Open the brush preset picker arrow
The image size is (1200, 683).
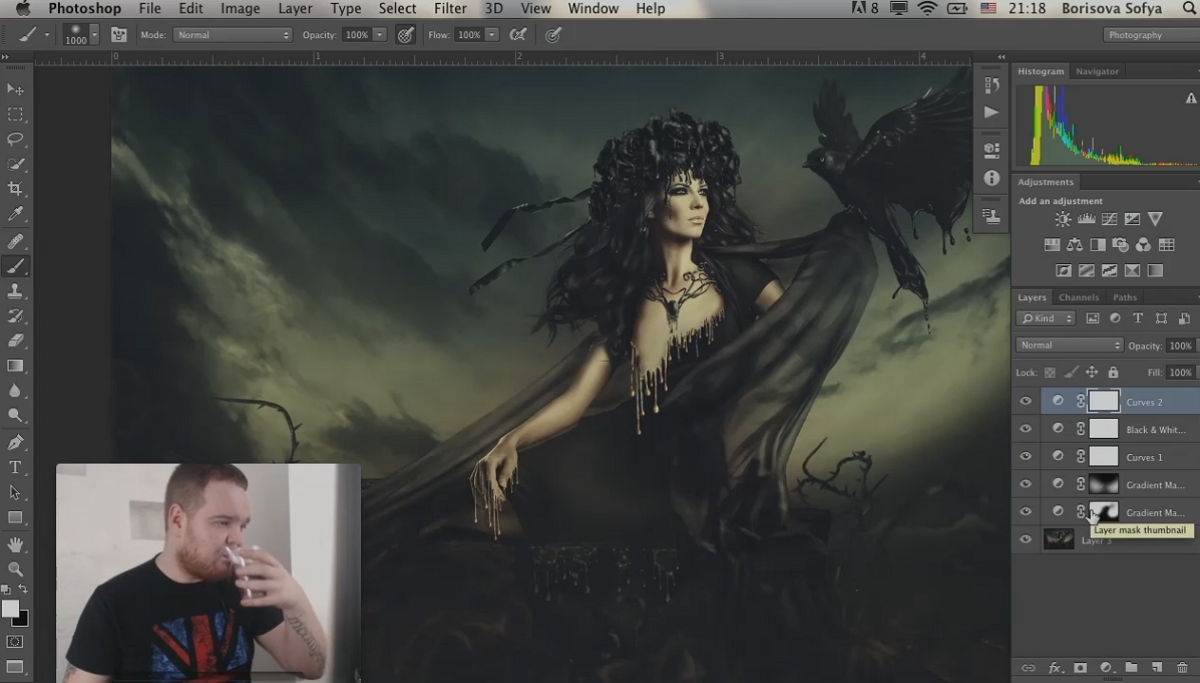[94, 34]
